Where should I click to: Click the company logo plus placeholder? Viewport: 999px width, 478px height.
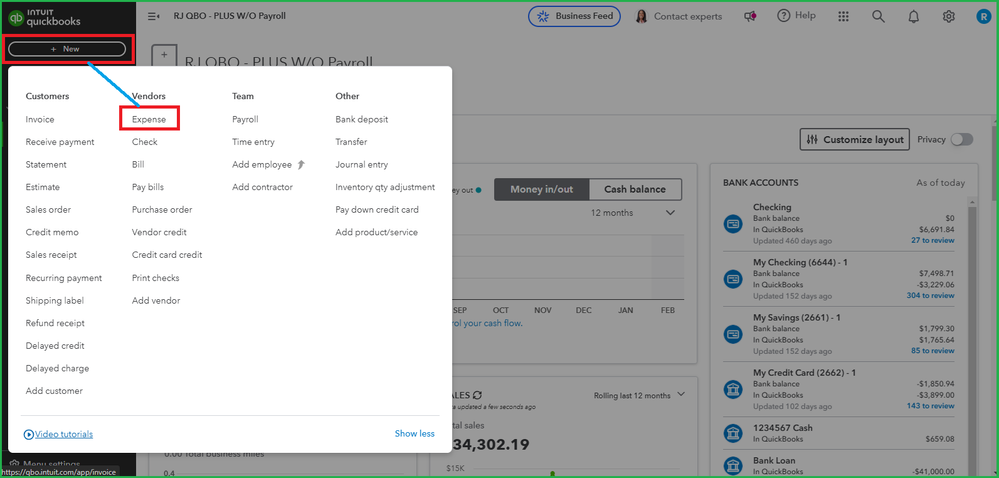click(164, 55)
